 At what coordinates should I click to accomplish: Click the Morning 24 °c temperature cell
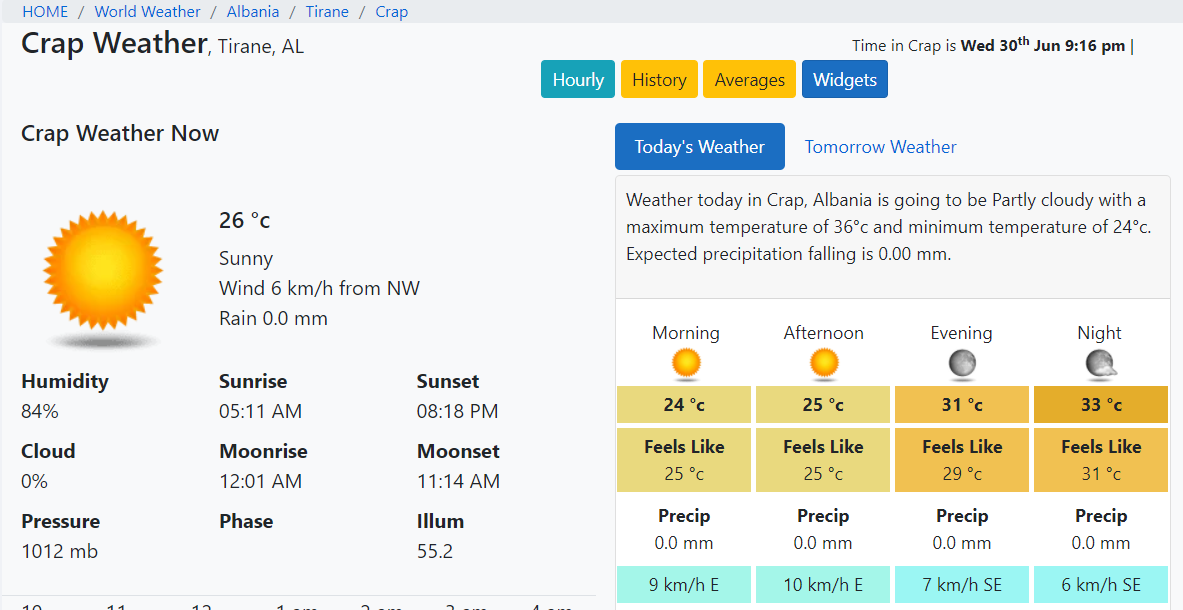coord(684,405)
